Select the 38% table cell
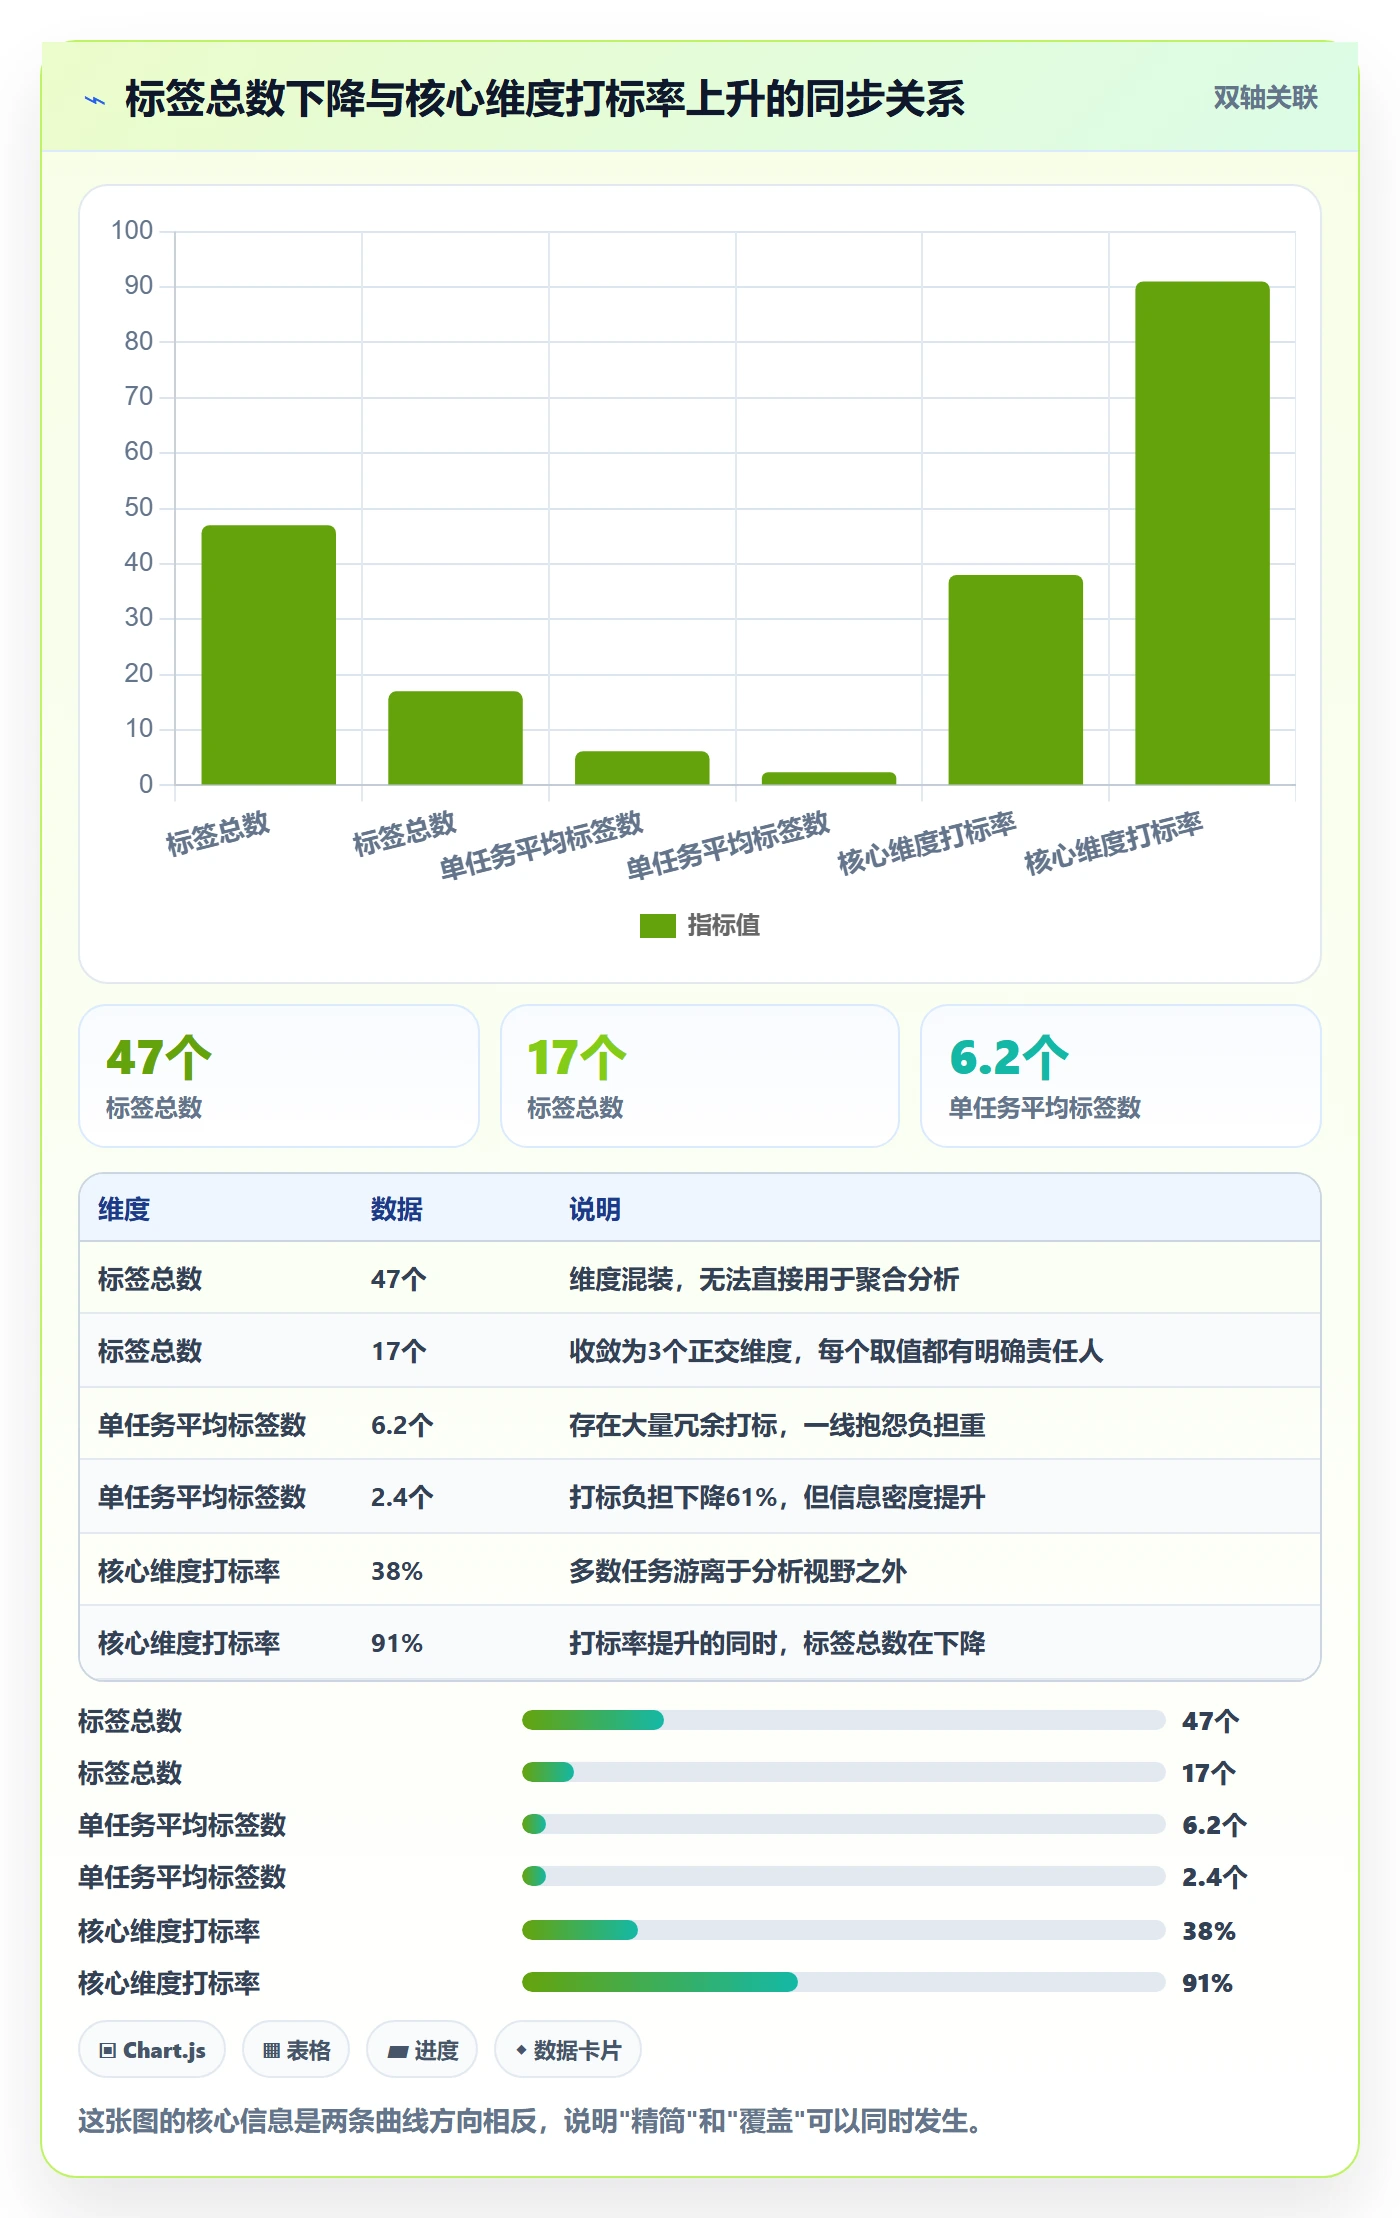1400x2218 pixels. point(397,1571)
